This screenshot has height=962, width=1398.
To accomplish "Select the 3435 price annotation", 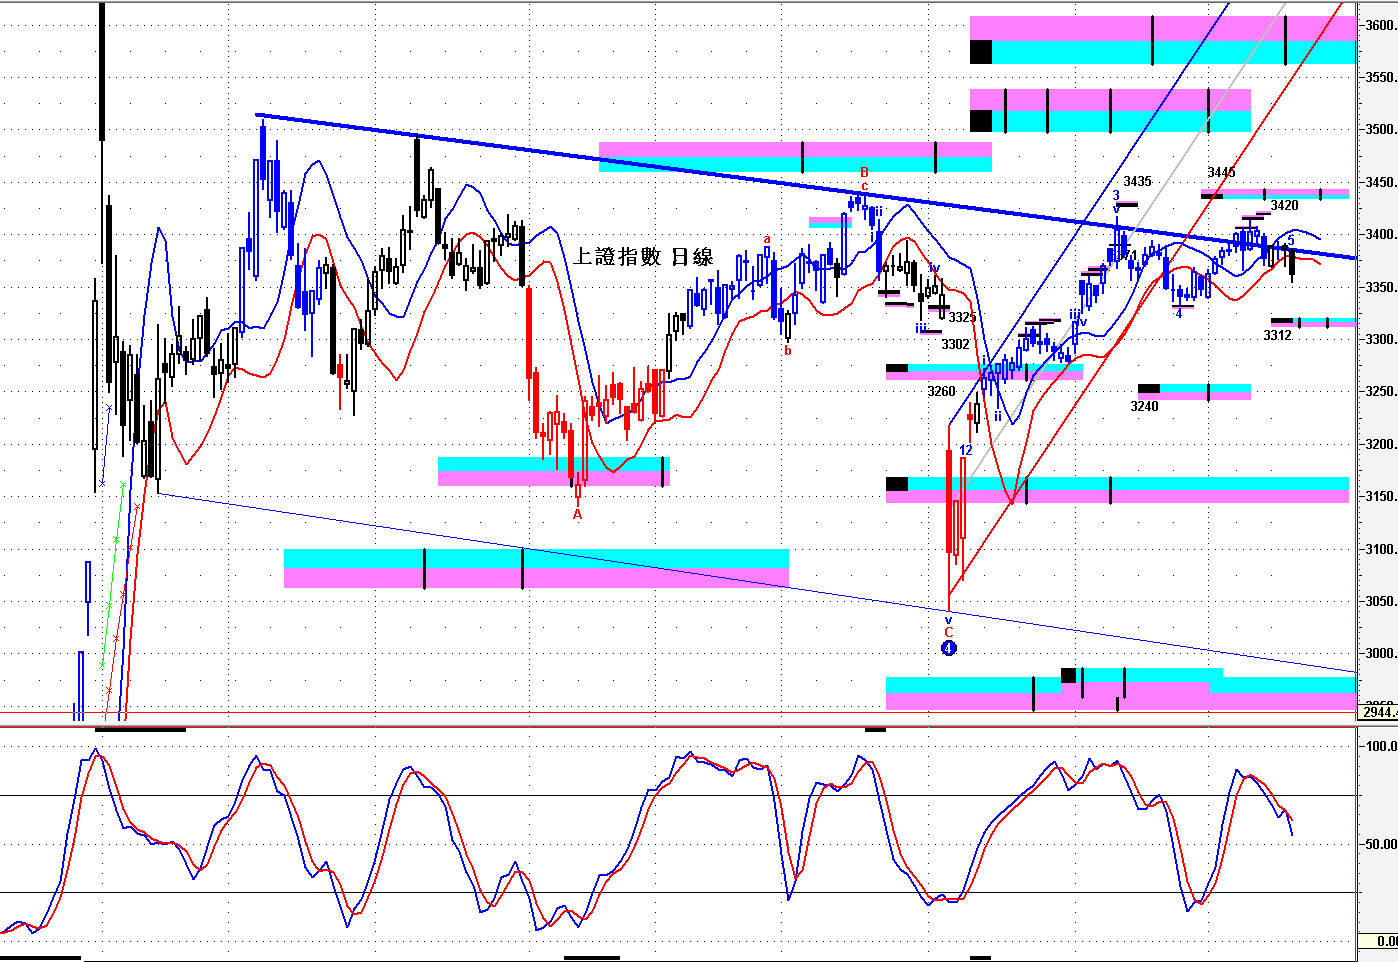I will pyautogui.click(x=1137, y=181).
